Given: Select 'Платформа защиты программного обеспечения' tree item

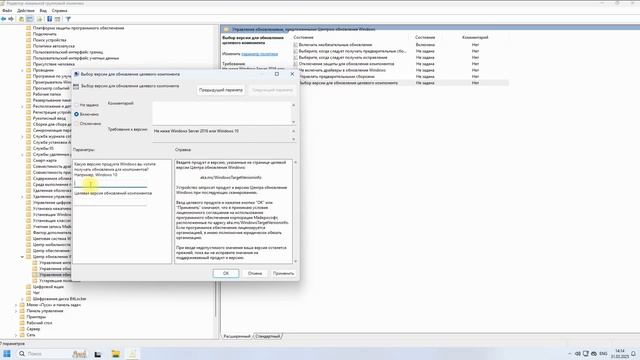Looking at the screenshot, I should click(78, 28).
